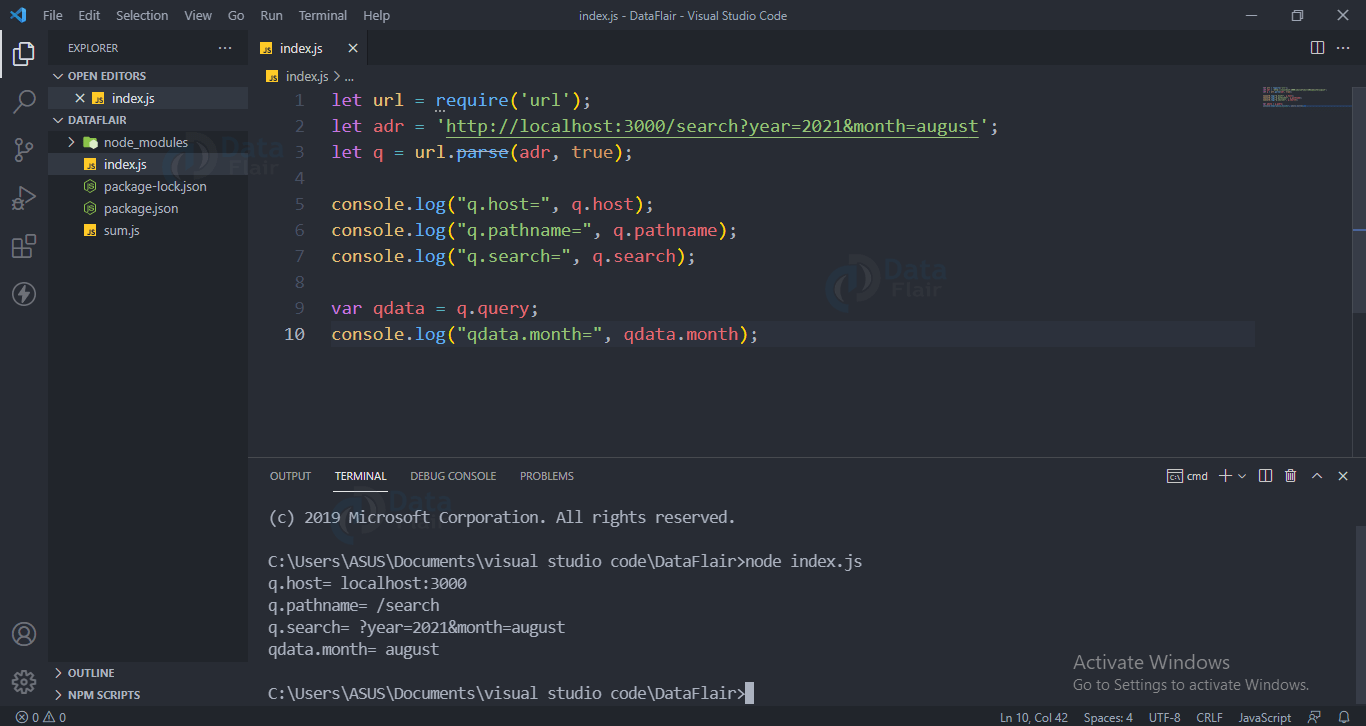
Task: Change line endings via the CRLF indicator
Action: 1209,717
